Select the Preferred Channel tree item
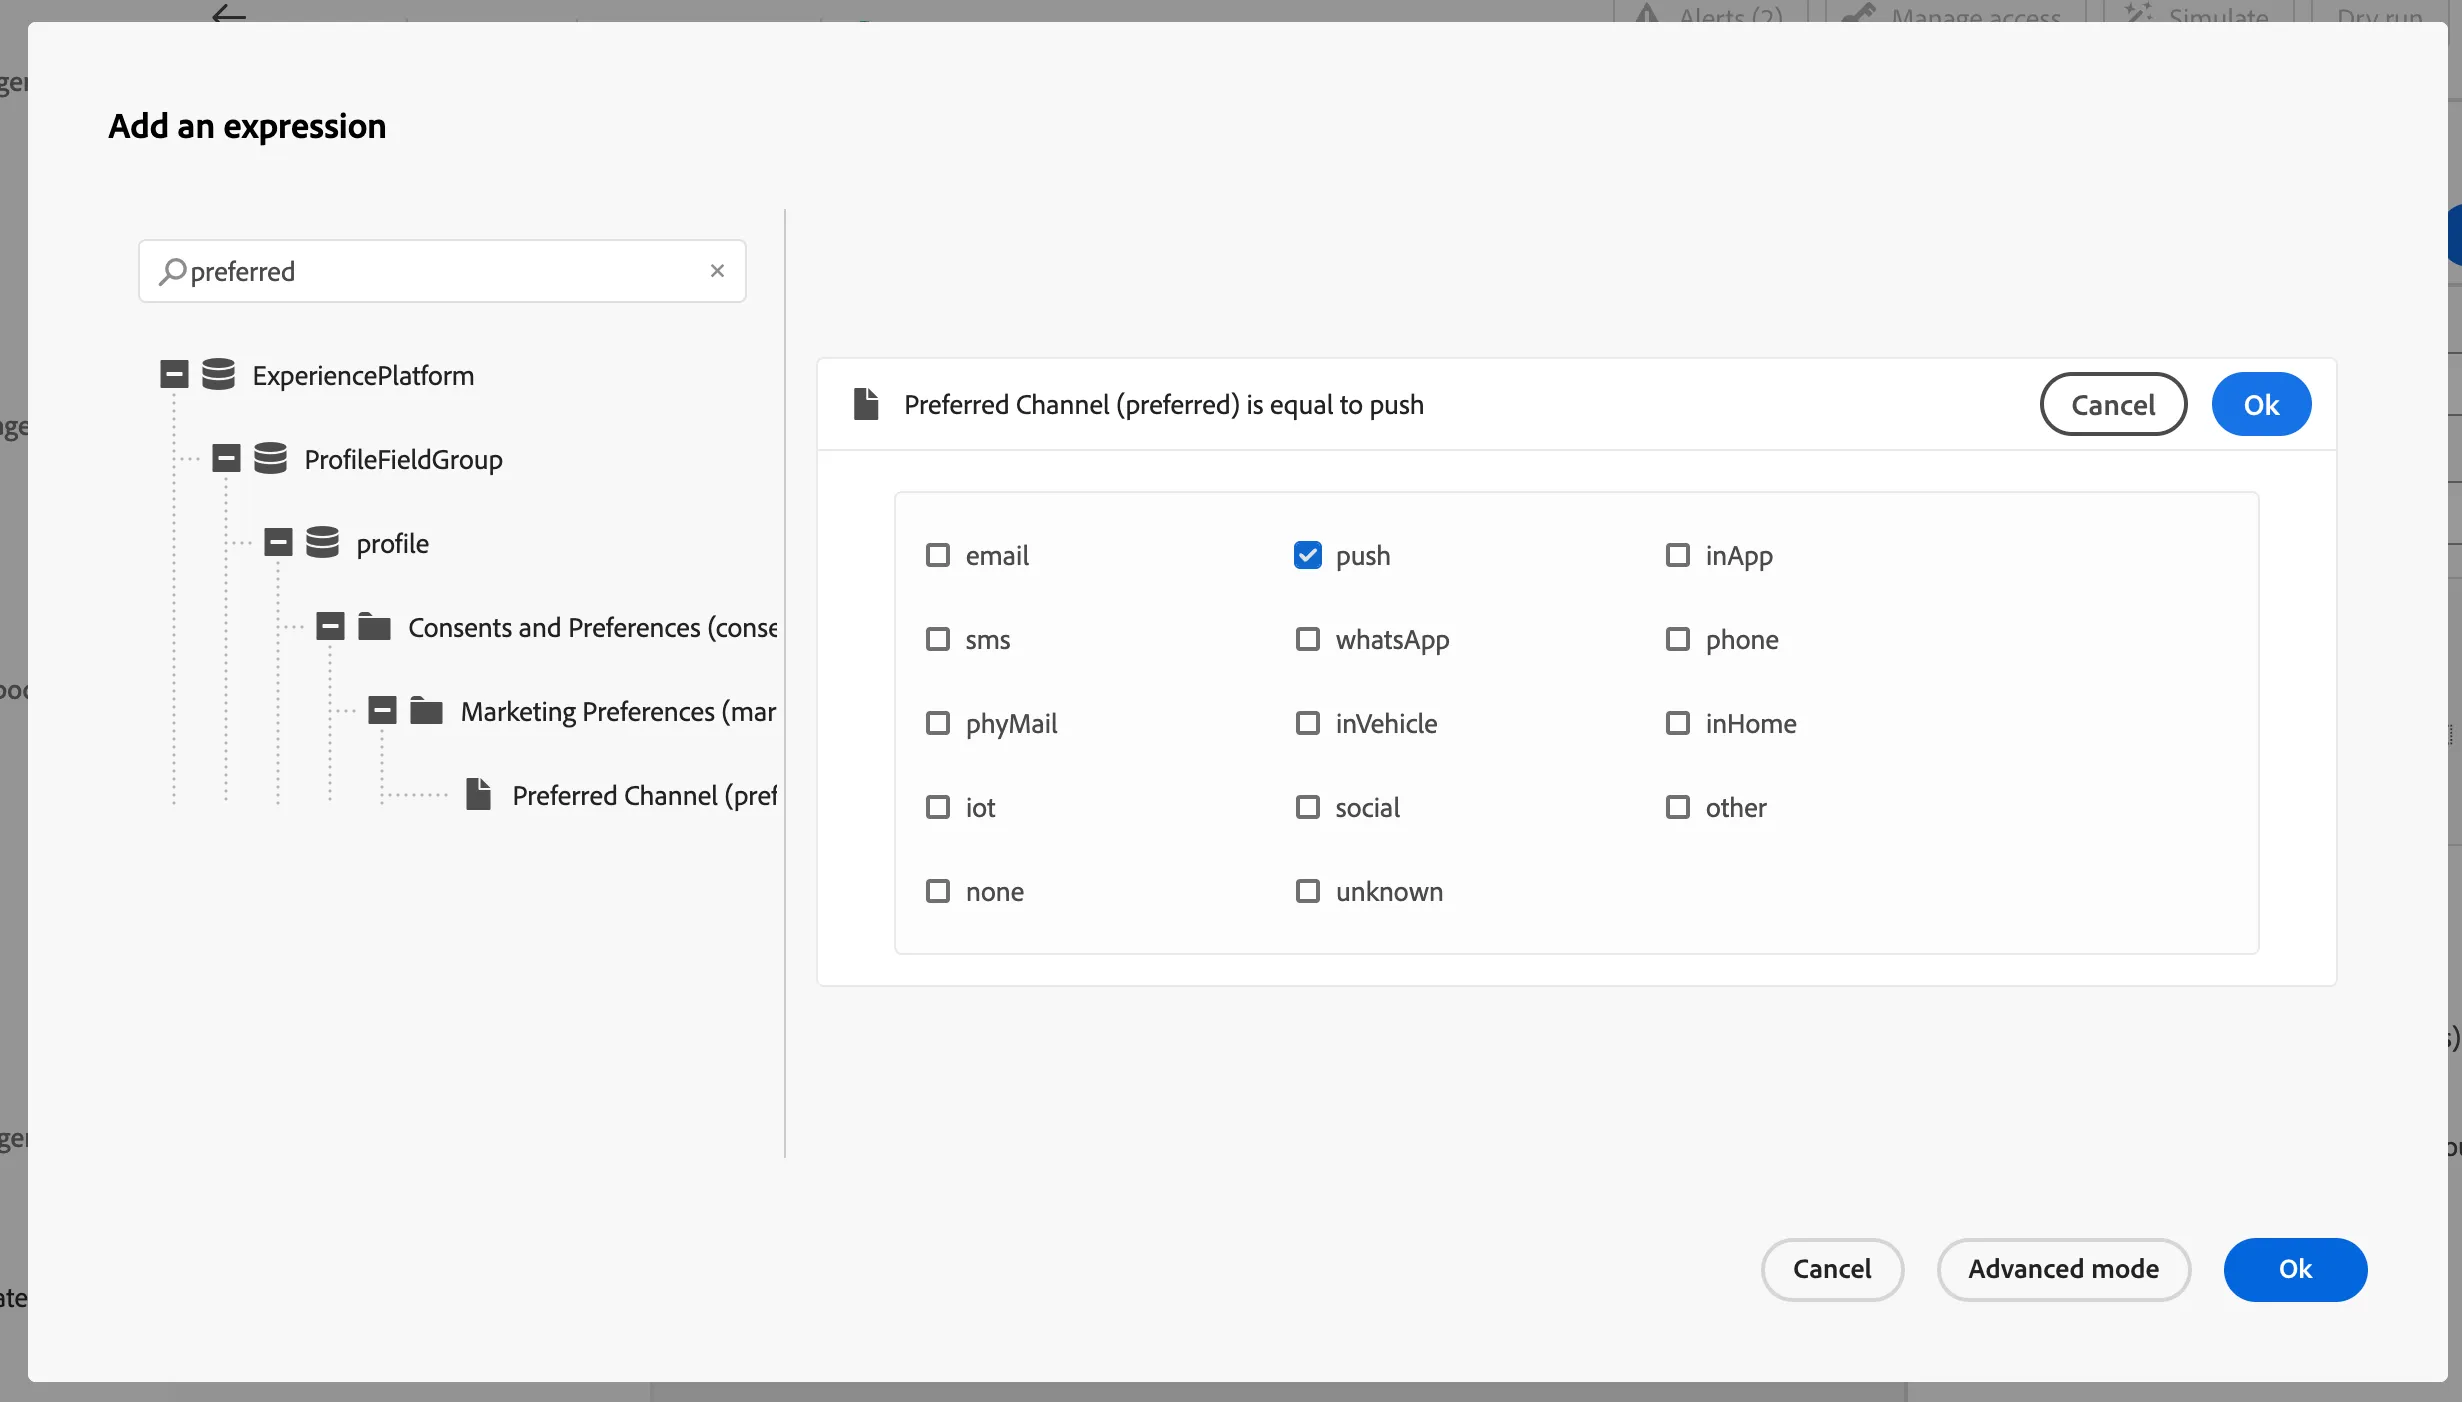The image size is (2462, 1402). (645, 795)
